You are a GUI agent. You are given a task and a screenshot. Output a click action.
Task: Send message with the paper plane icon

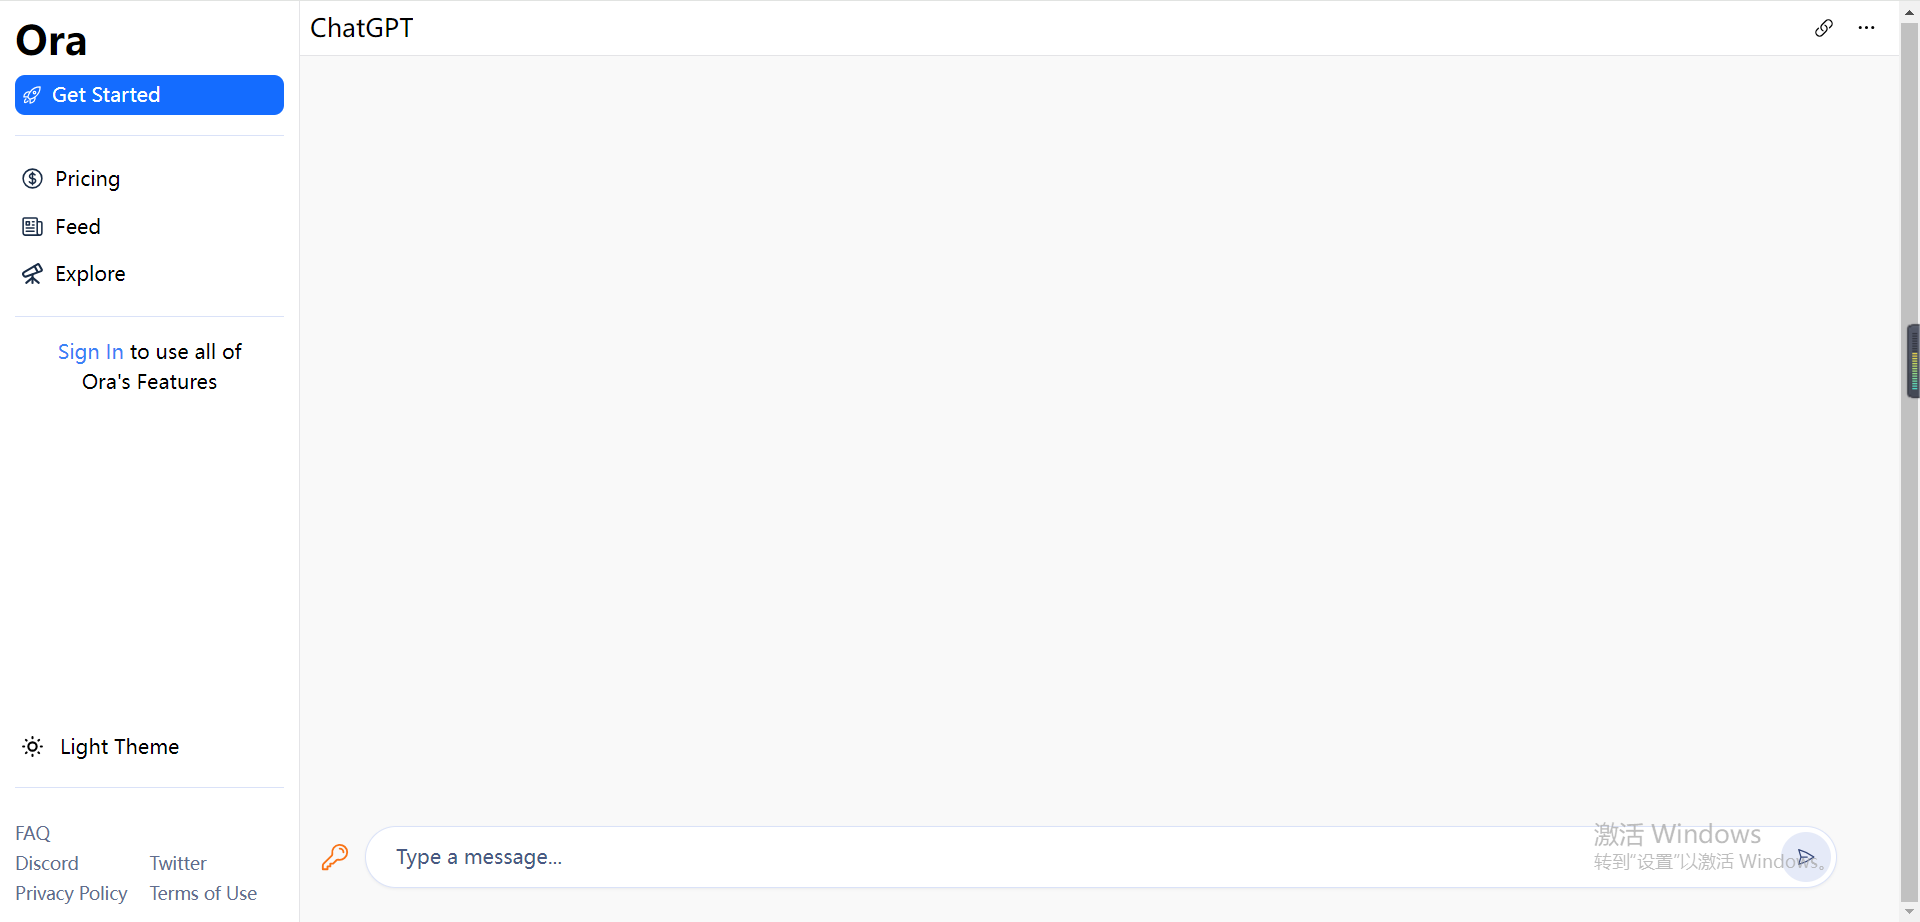pyautogui.click(x=1806, y=857)
